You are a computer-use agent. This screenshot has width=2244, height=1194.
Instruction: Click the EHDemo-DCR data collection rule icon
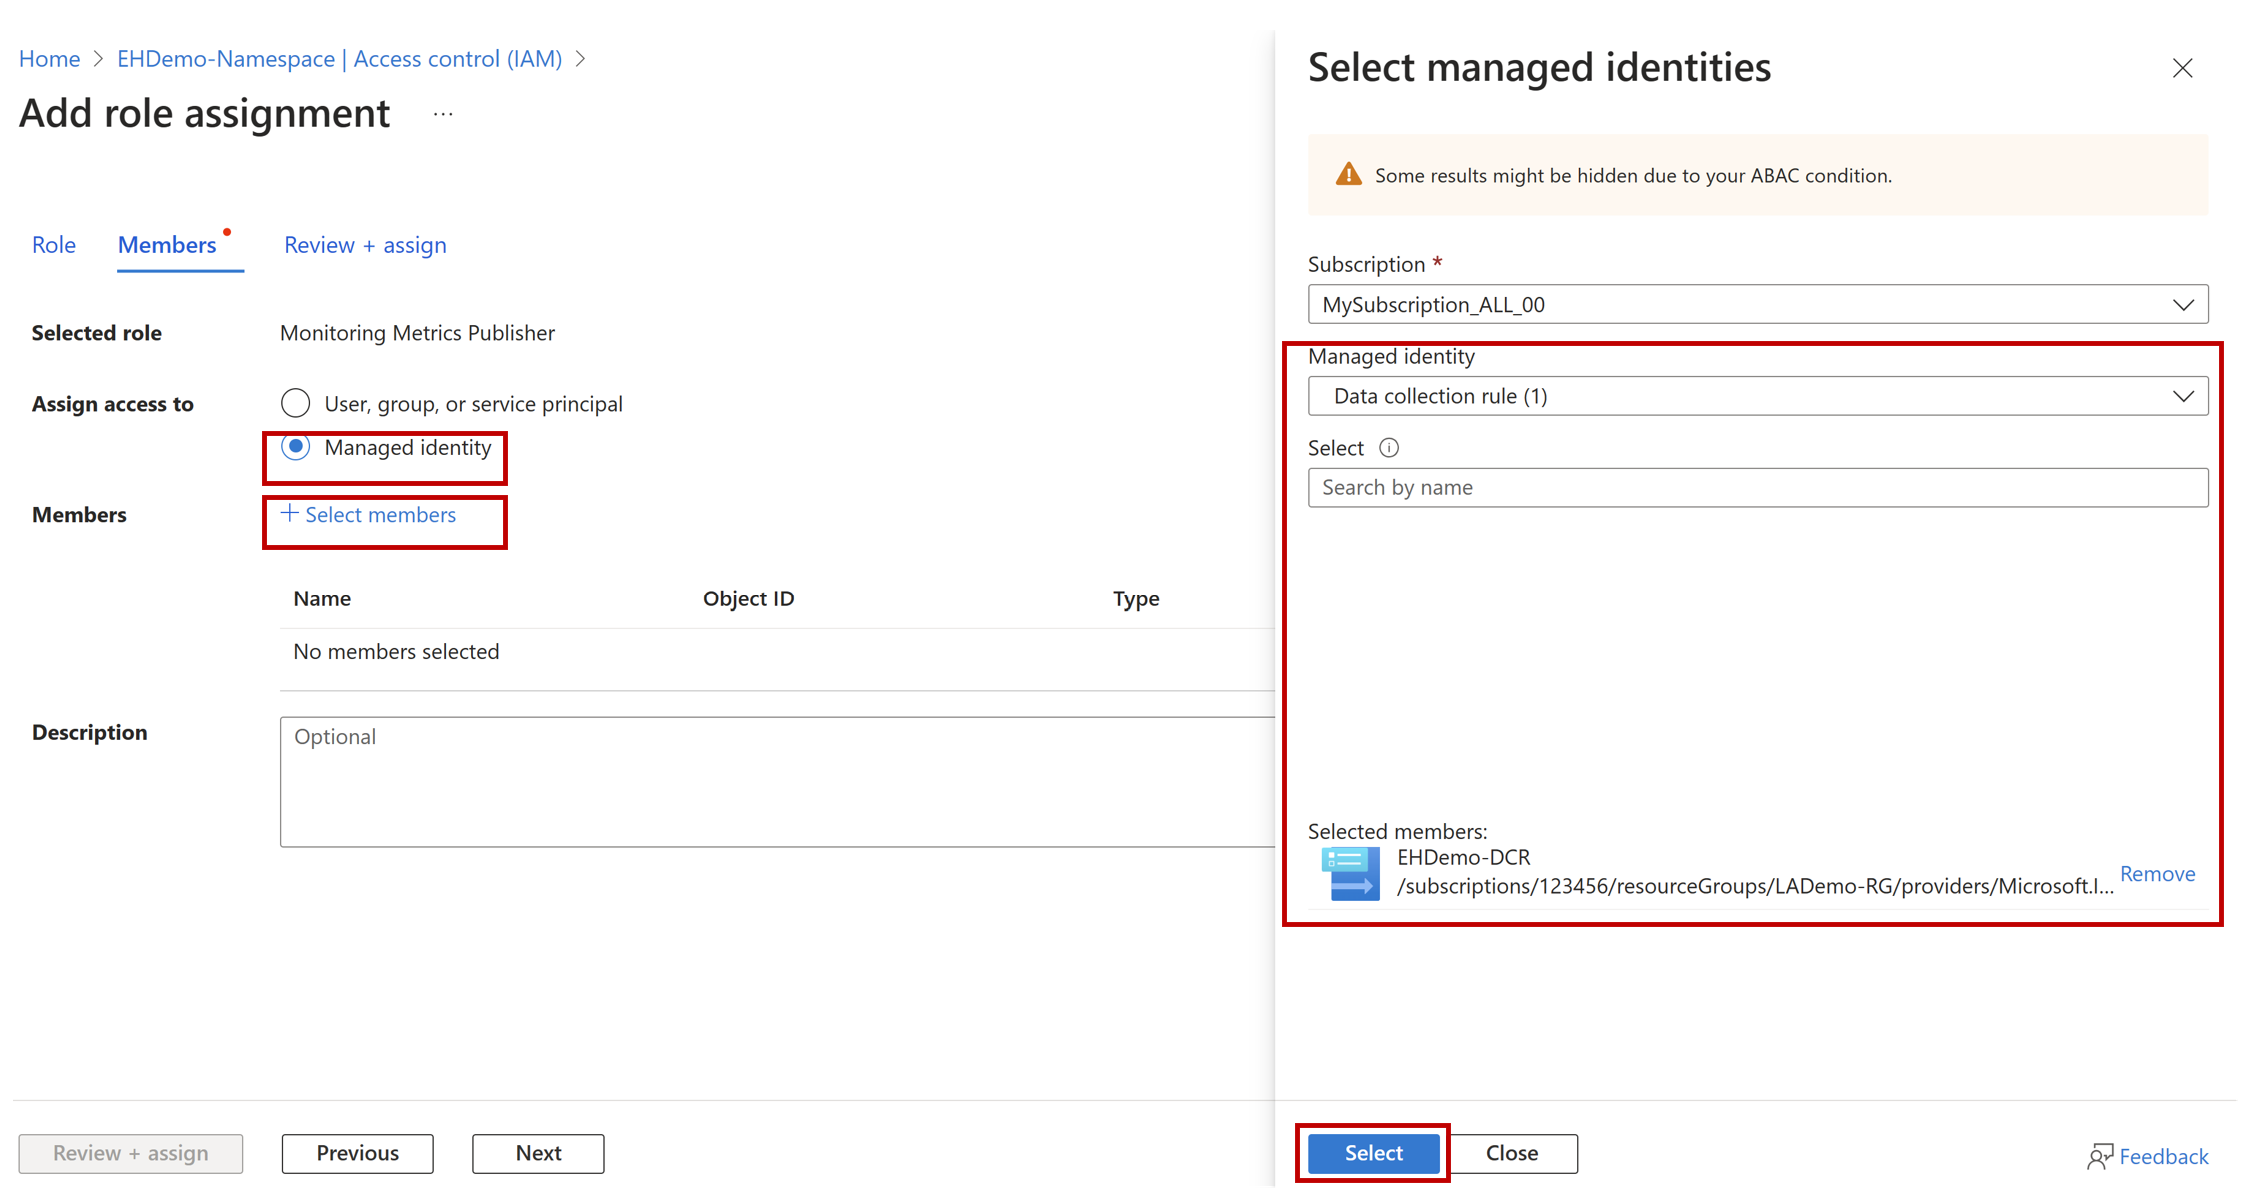click(1349, 873)
